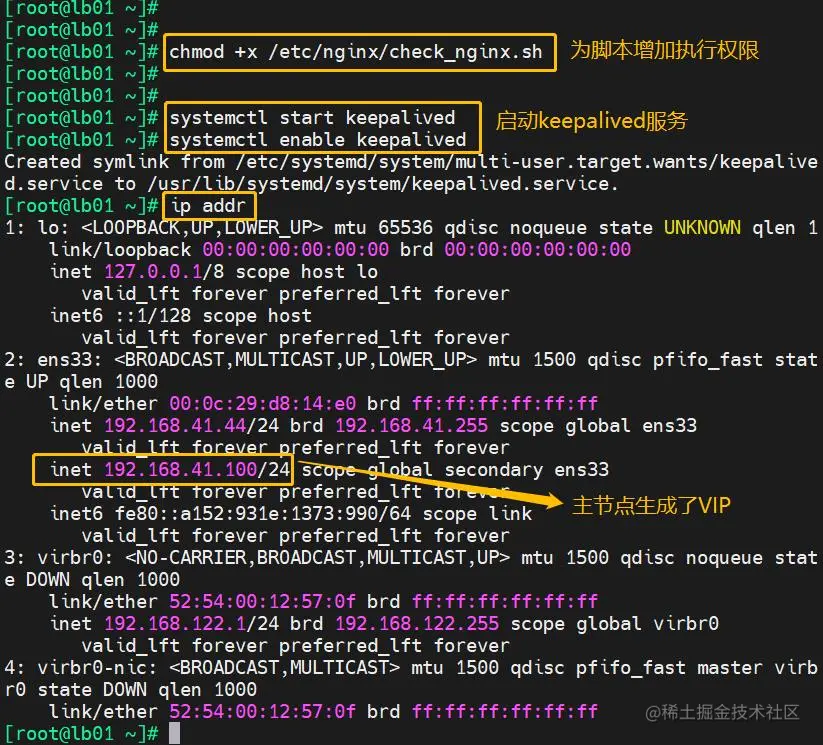Image resolution: width=823 pixels, height=745 pixels.
Task: Select the '1: lo:' interface label
Action: (x=36, y=228)
